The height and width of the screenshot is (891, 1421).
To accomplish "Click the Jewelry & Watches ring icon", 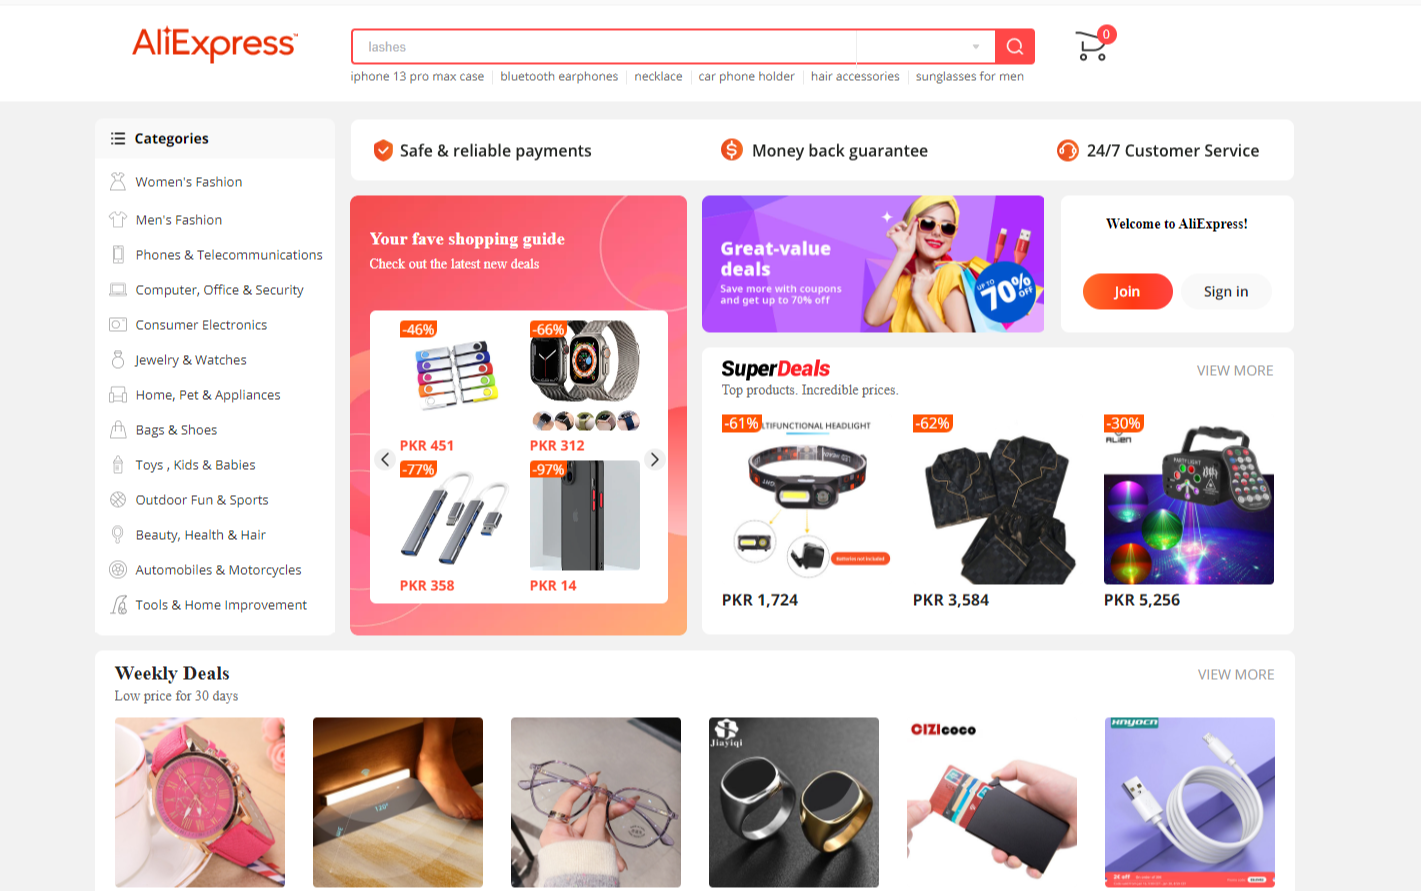I will [118, 359].
